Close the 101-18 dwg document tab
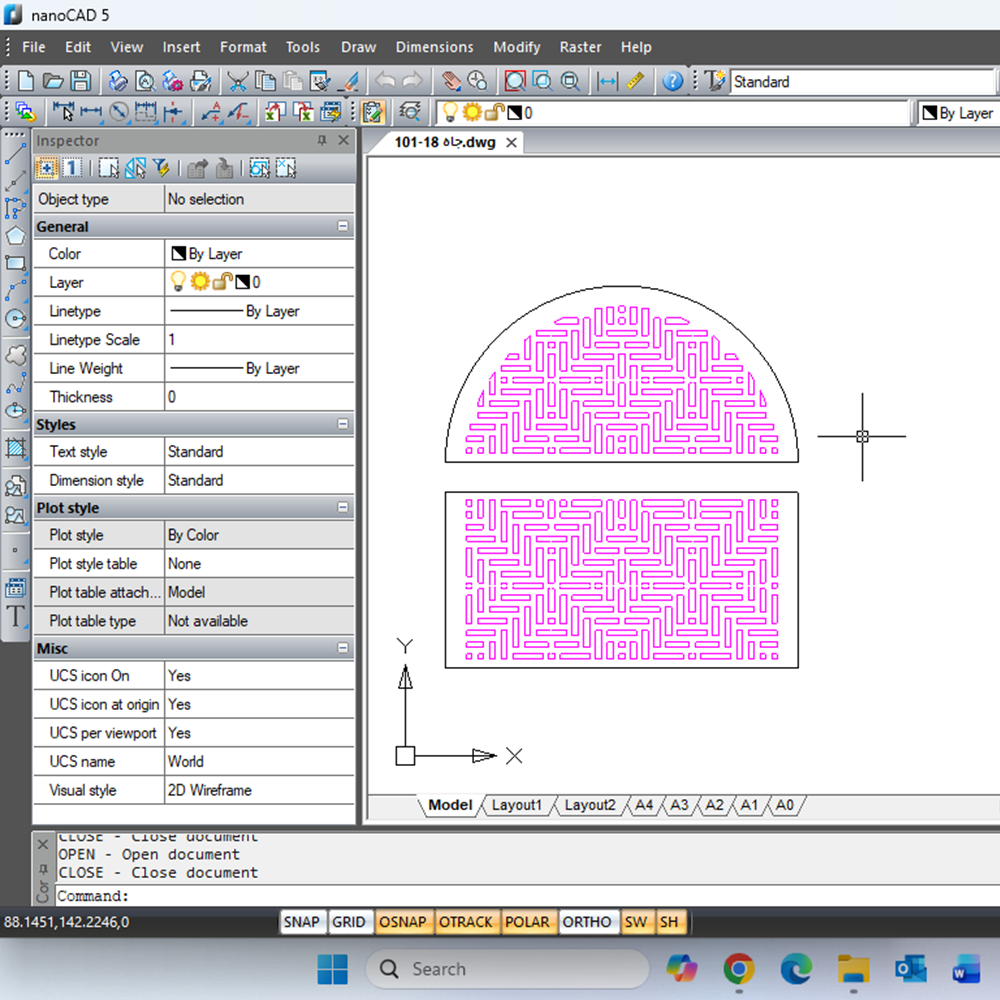The image size is (1000, 1000). tap(511, 143)
